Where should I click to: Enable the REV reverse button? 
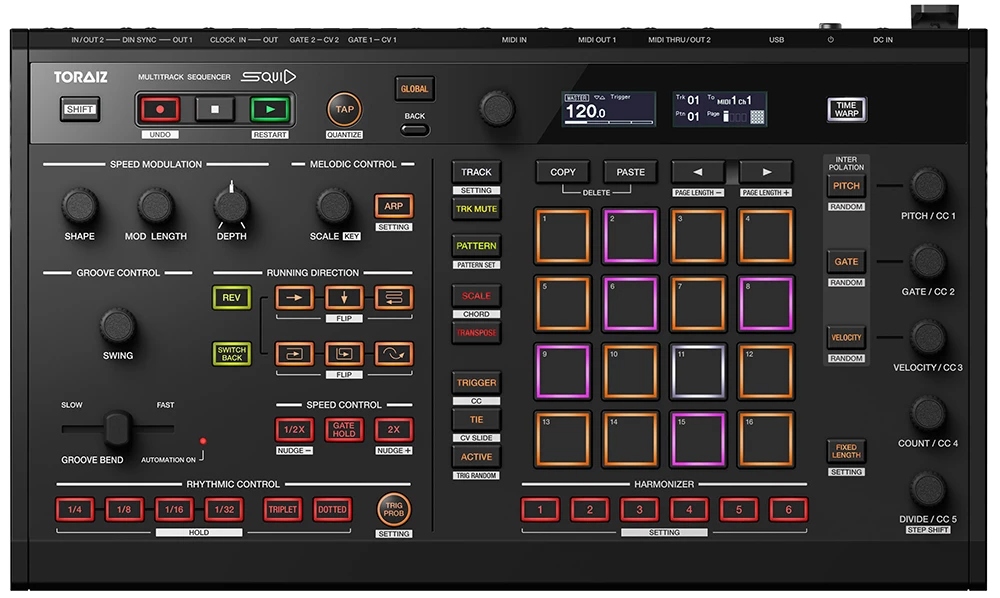click(231, 297)
